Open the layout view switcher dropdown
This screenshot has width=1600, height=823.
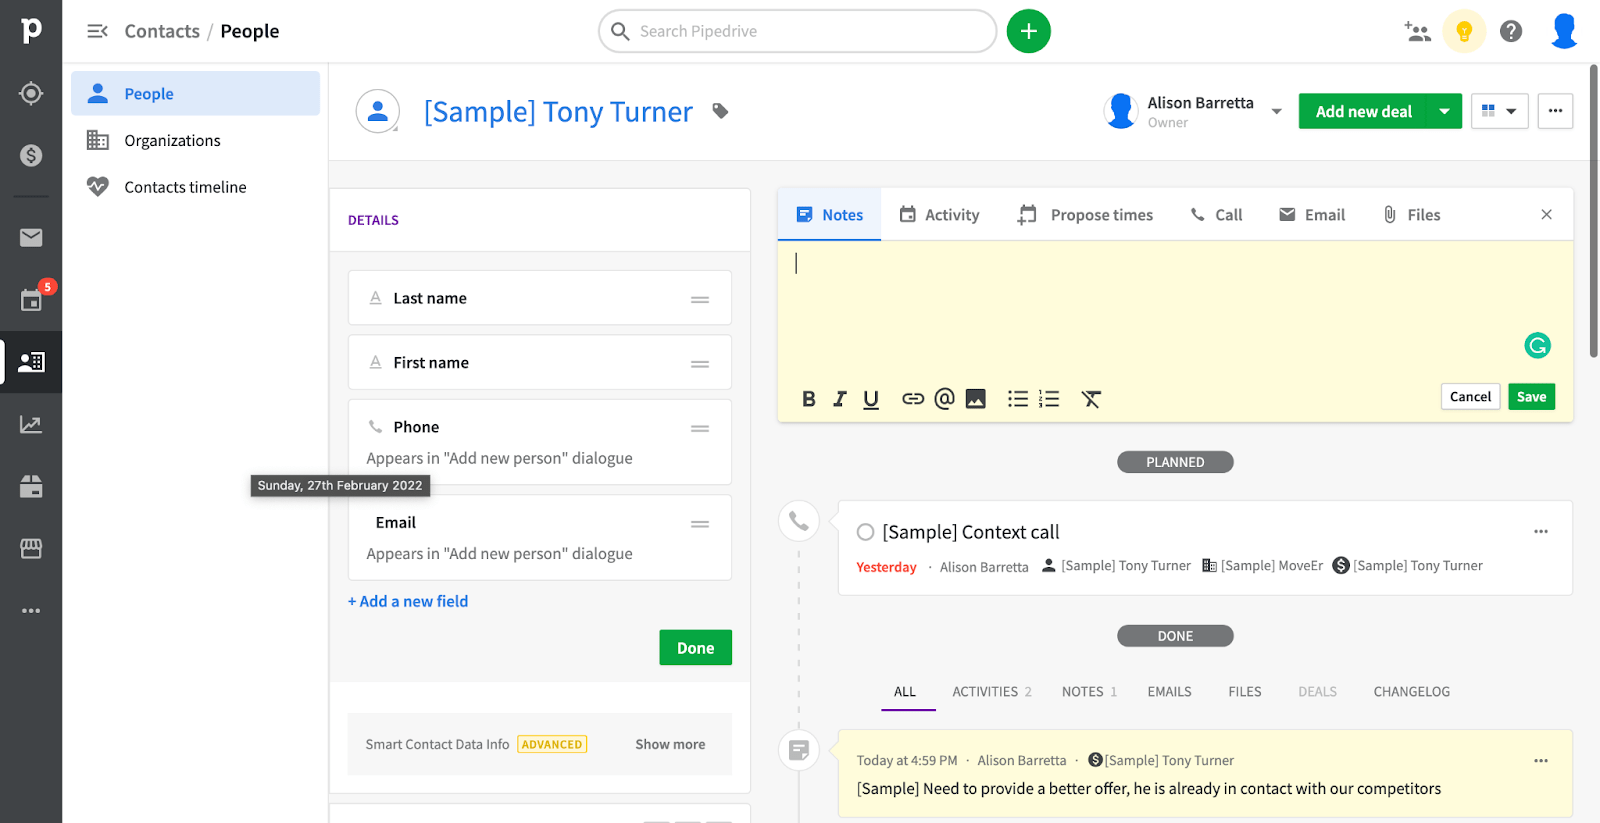(x=1499, y=111)
